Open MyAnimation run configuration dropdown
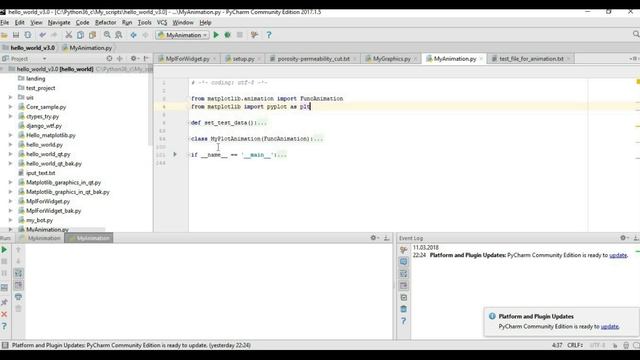Screen dimensions: 640x360 (182, 35)
